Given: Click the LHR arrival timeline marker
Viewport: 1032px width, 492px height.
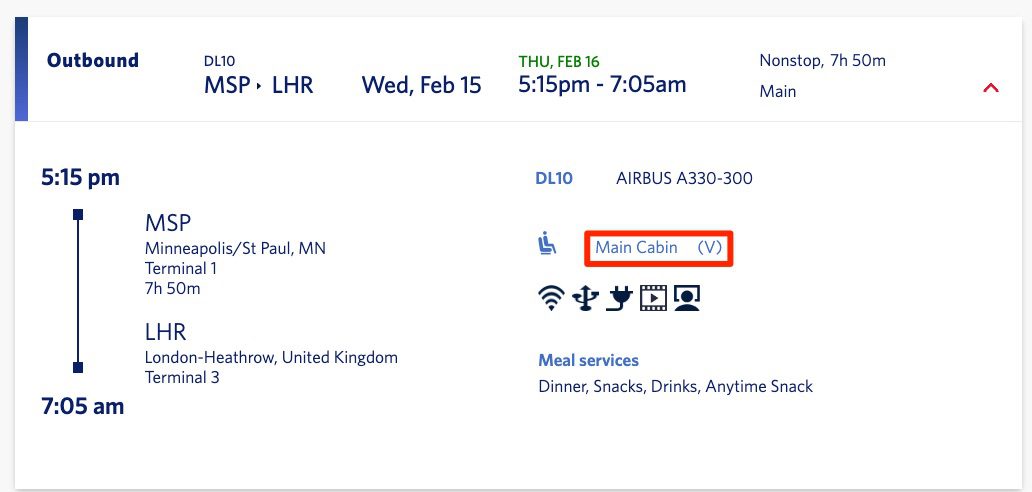Looking at the screenshot, I should 78,367.
